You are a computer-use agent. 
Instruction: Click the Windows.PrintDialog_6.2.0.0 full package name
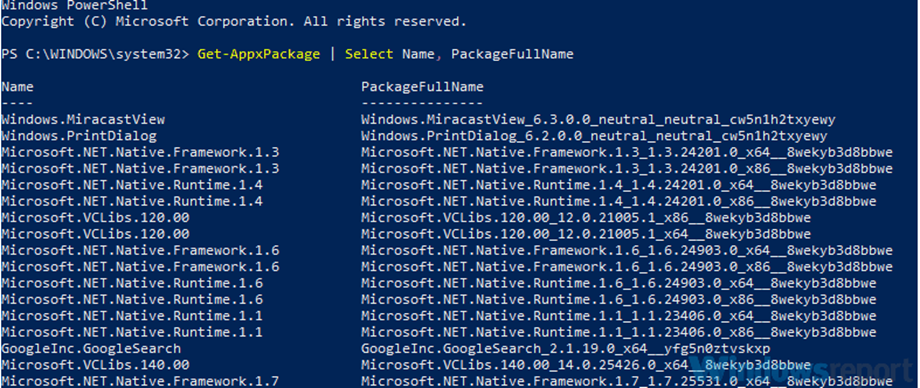tap(594, 136)
